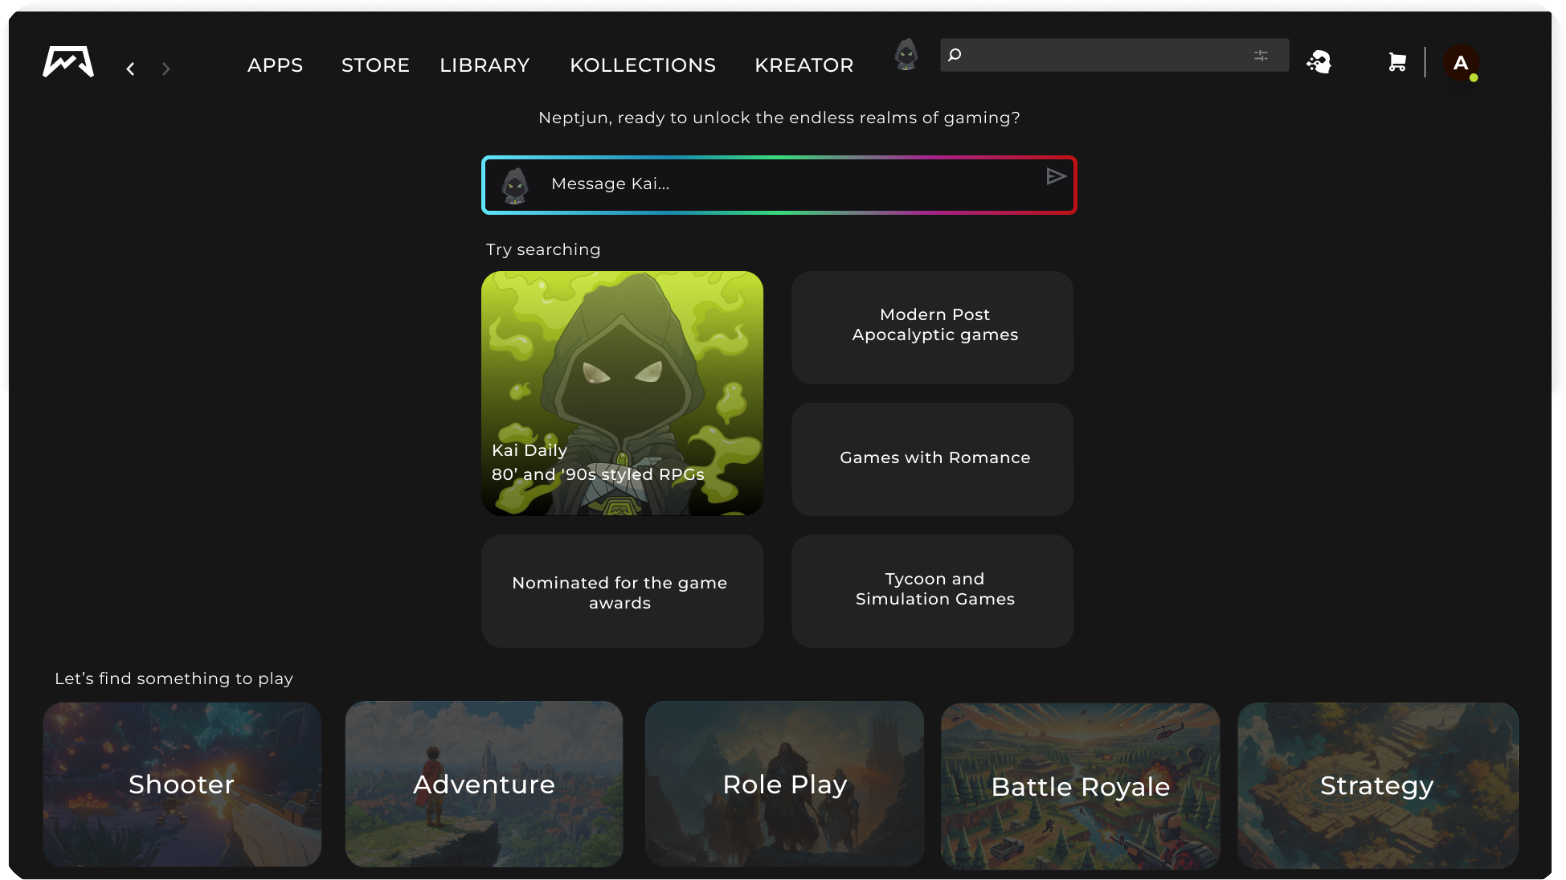Open search filter sliders icon
1566x880 pixels.
pos(1261,56)
